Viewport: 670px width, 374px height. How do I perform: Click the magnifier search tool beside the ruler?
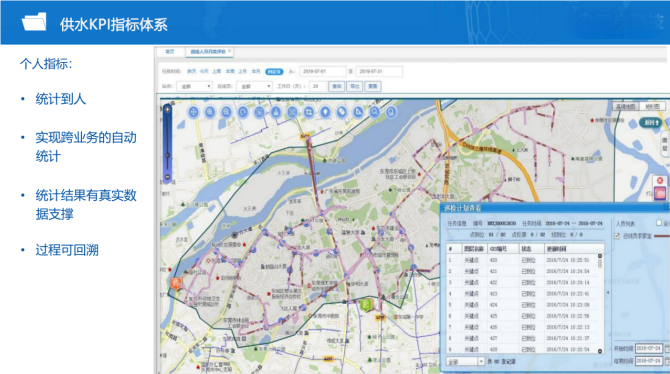375,112
